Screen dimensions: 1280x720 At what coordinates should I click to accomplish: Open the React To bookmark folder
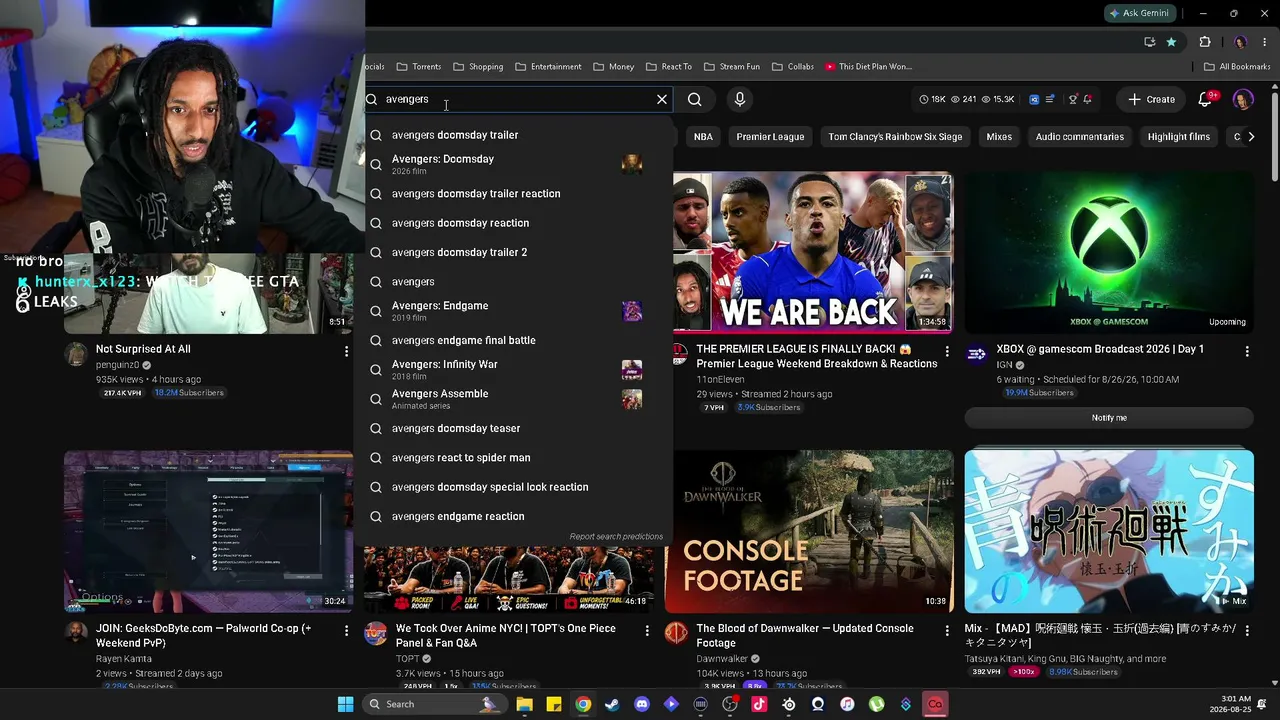click(669, 67)
